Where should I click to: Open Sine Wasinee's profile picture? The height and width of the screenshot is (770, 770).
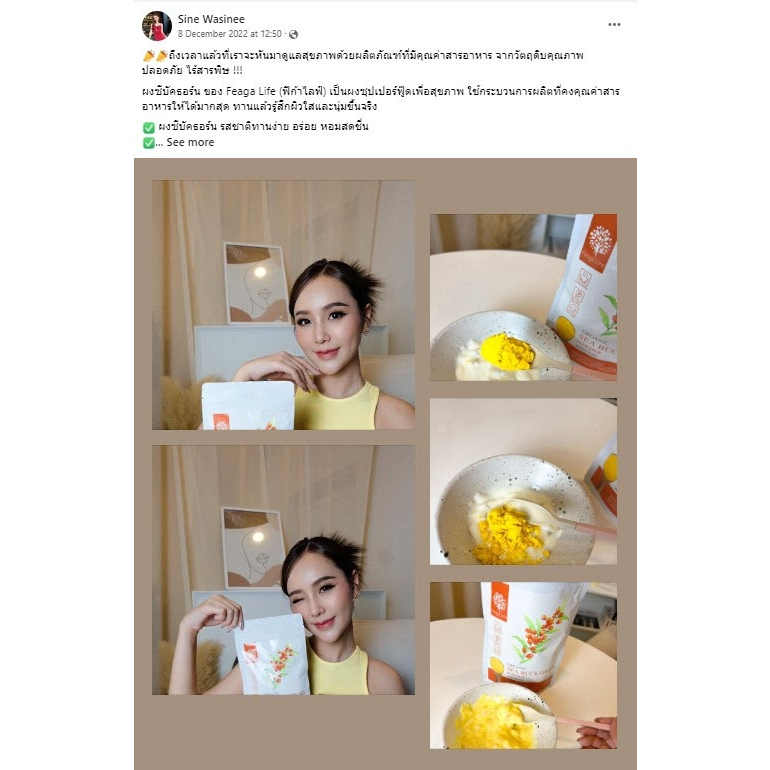coord(157,26)
